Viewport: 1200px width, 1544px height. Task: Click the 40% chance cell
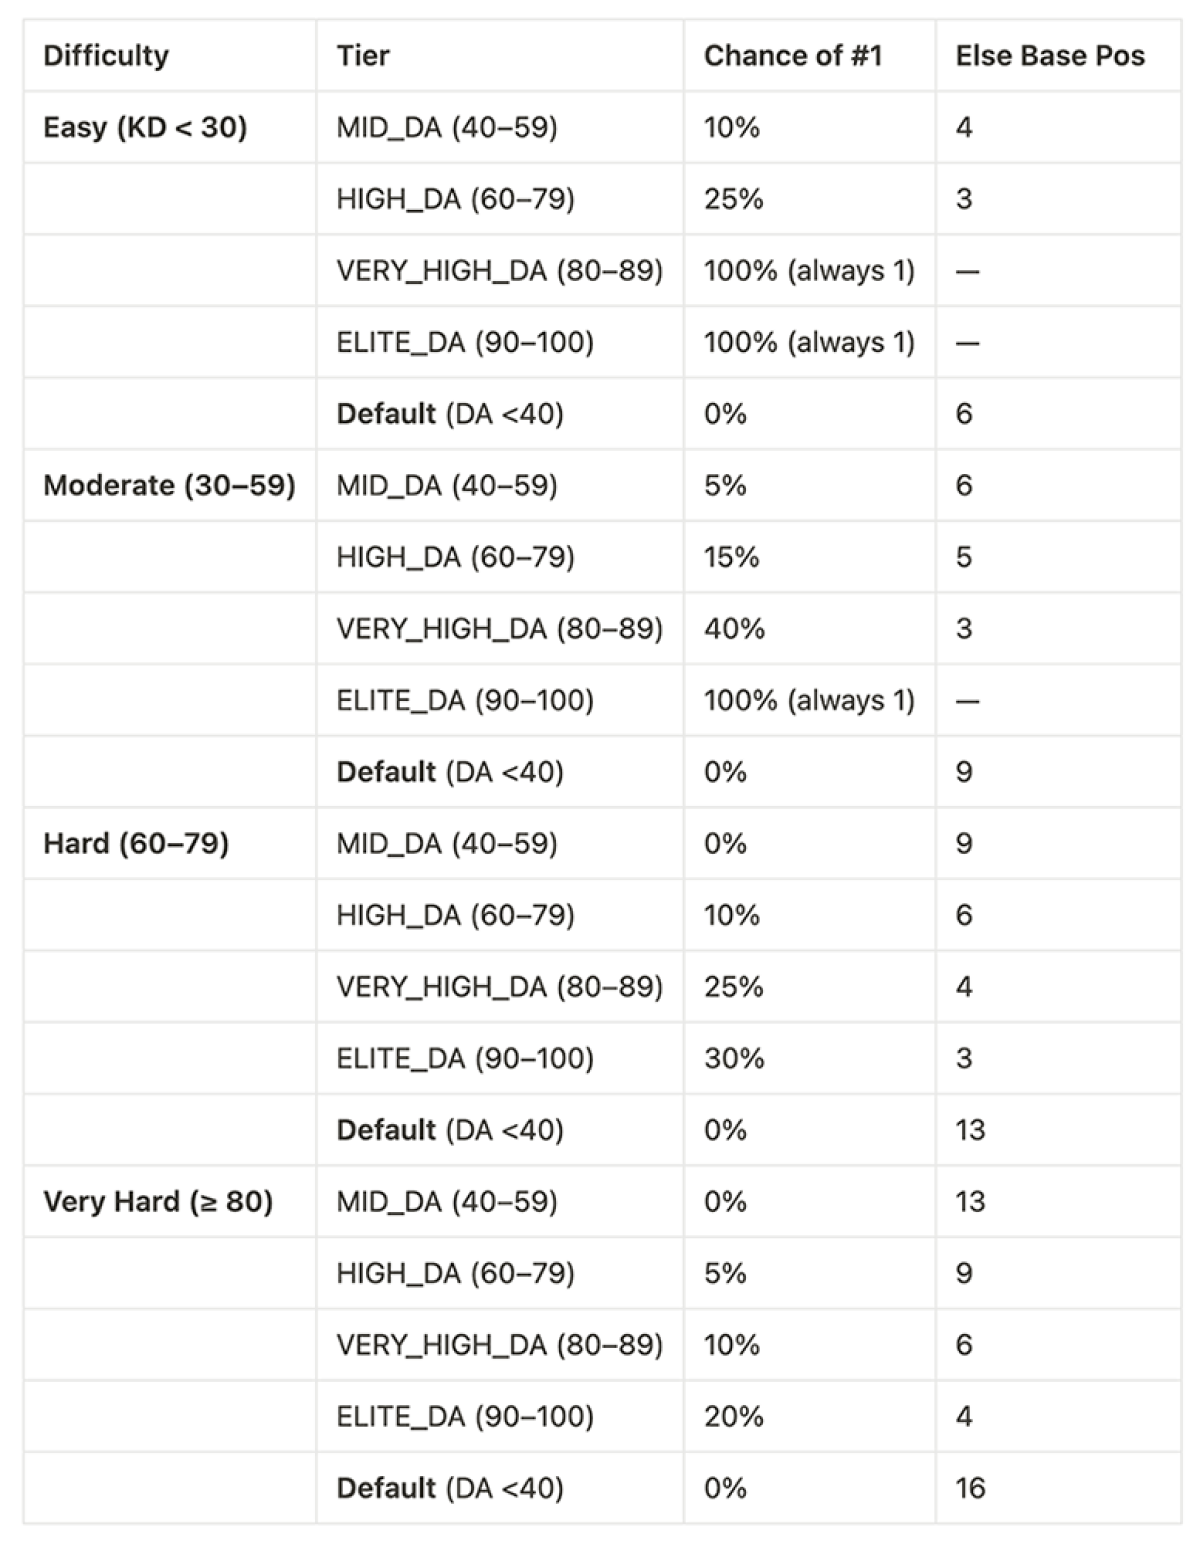click(734, 629)
